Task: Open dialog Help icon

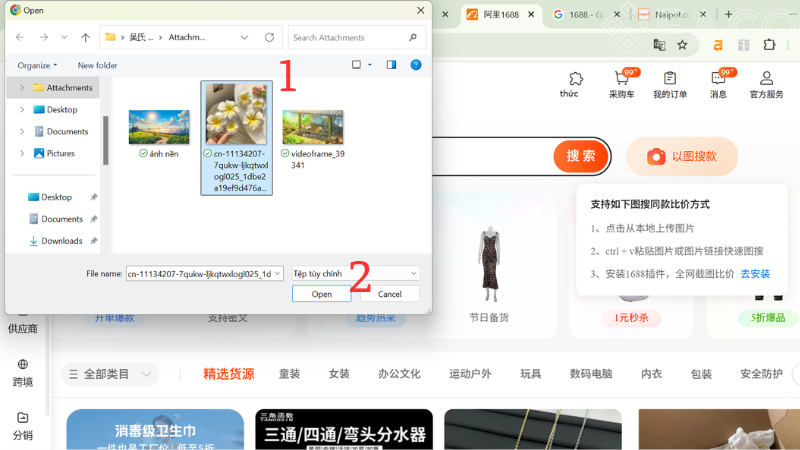Action: coord(416,65)
